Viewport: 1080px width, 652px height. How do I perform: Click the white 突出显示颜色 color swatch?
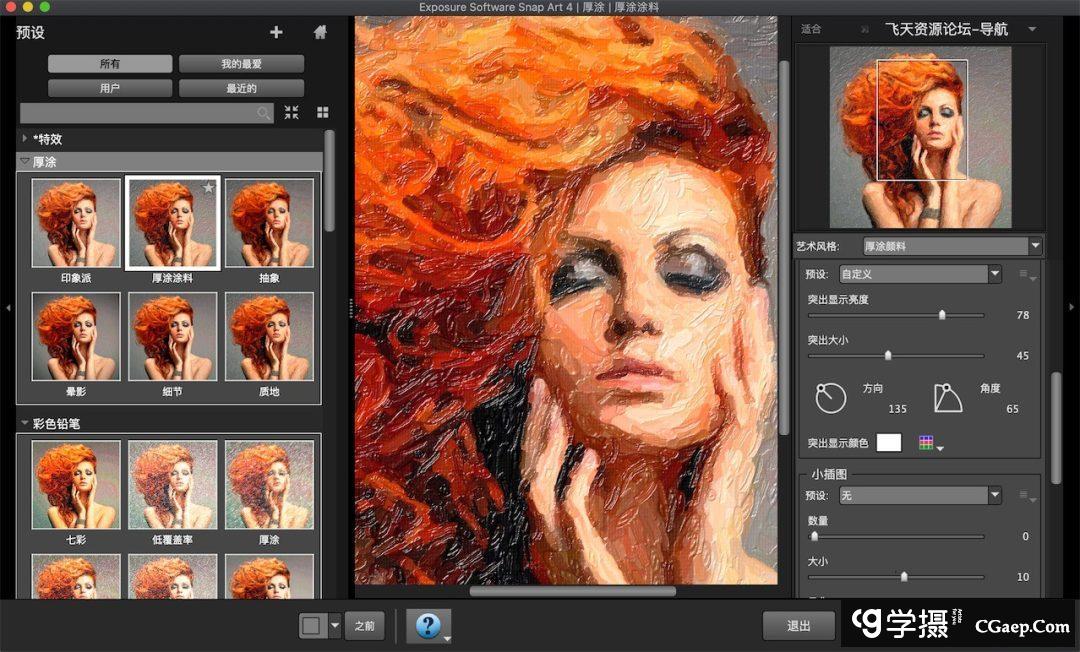888,443
